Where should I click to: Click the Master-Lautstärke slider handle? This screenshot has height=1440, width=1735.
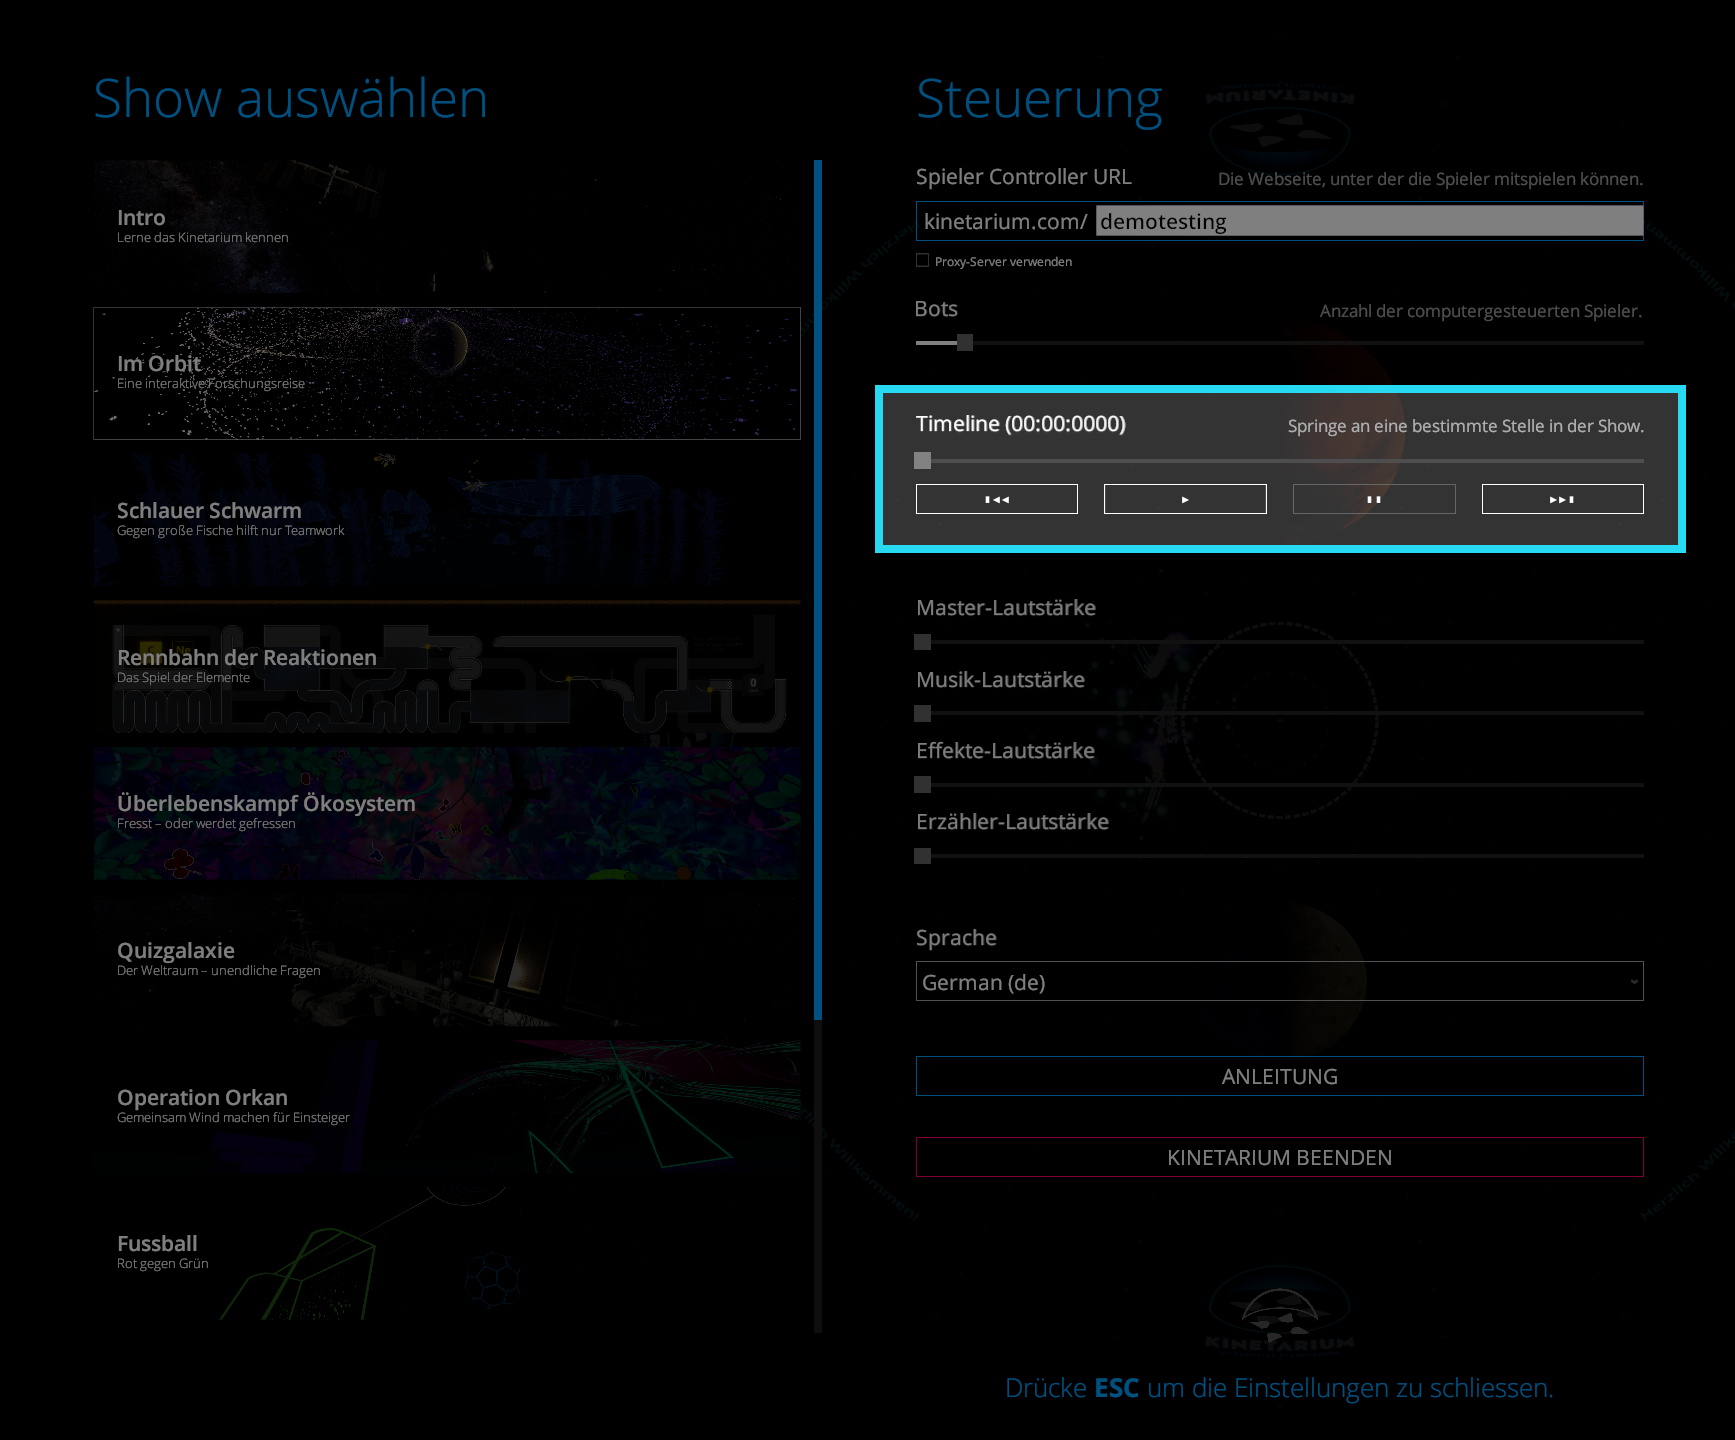coord(923,642)
